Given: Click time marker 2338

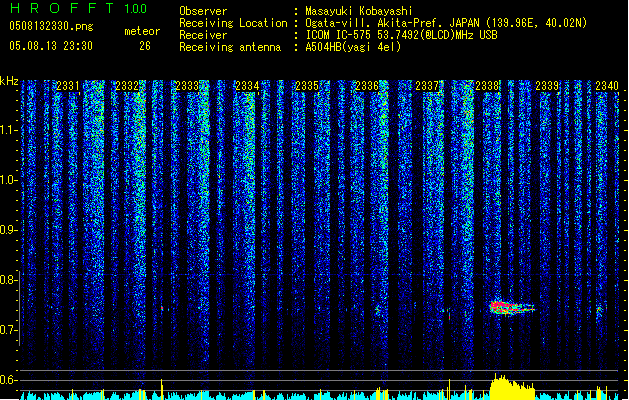Looking at the screenshot, I should (487, 86).
